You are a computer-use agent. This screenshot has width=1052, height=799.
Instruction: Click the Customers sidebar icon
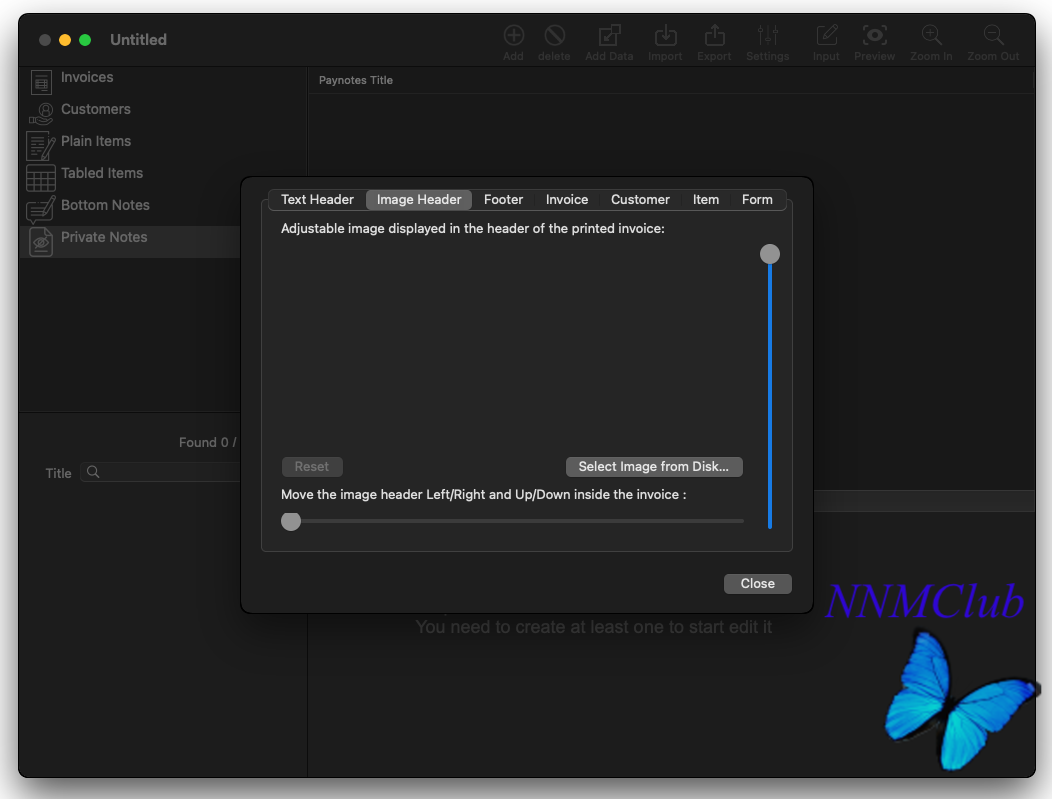click(x=41, y=114)
